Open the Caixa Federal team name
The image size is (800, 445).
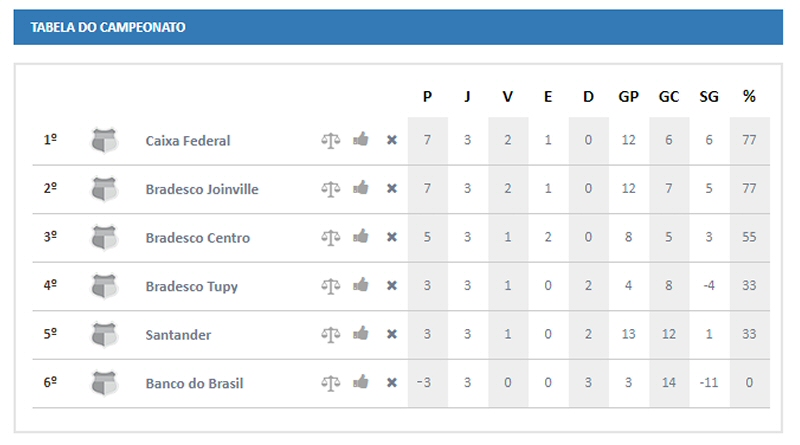pyautogui.click(x=188, y=140)
